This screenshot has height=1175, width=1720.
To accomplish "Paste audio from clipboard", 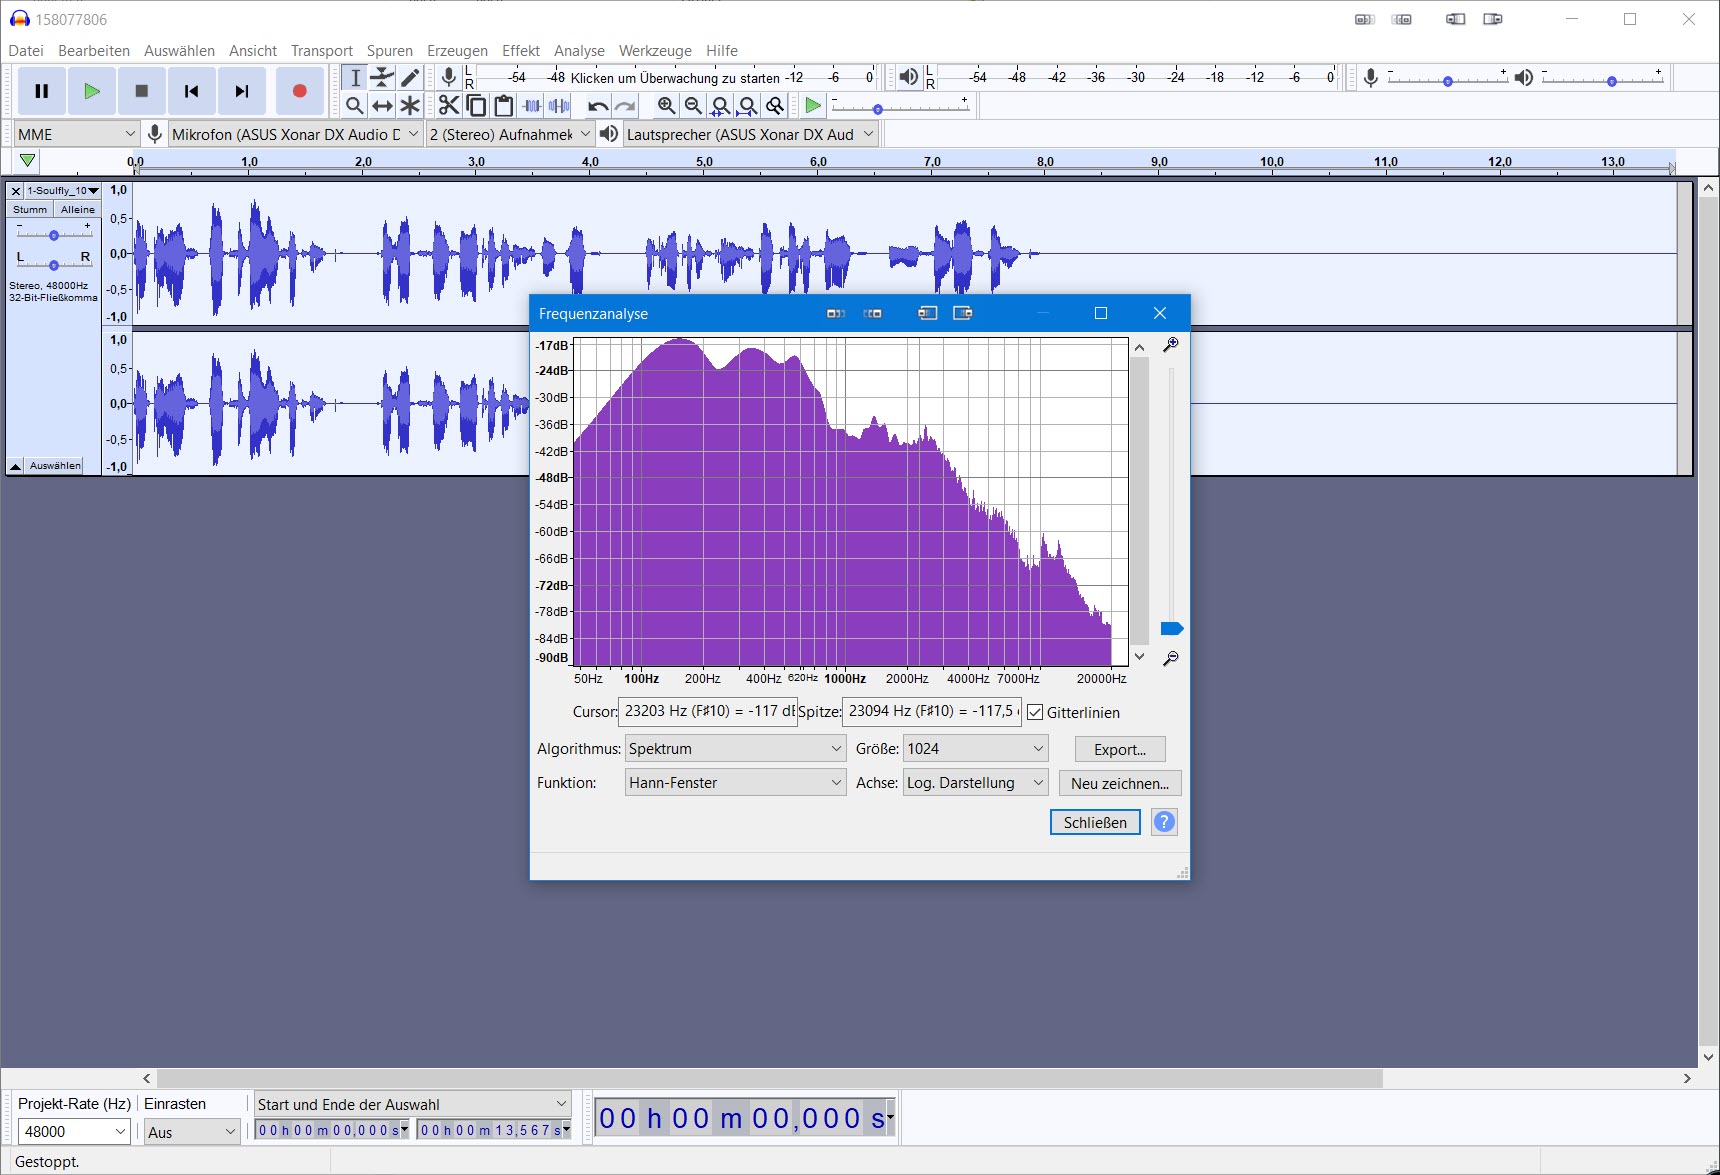I will 504,105.
